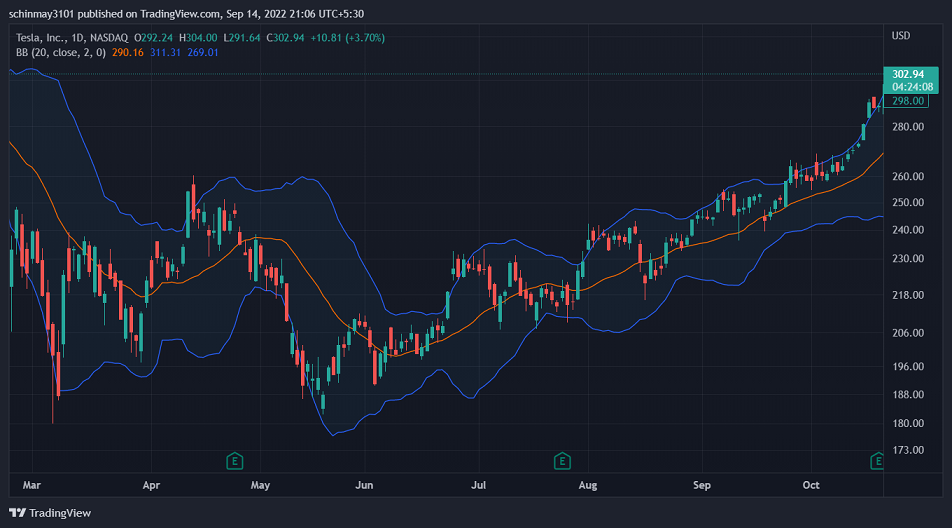Image resolution: width=952 pixels, height=528 pixels.
Task: Click the October earnings E marker
Action: coord(876,461)
